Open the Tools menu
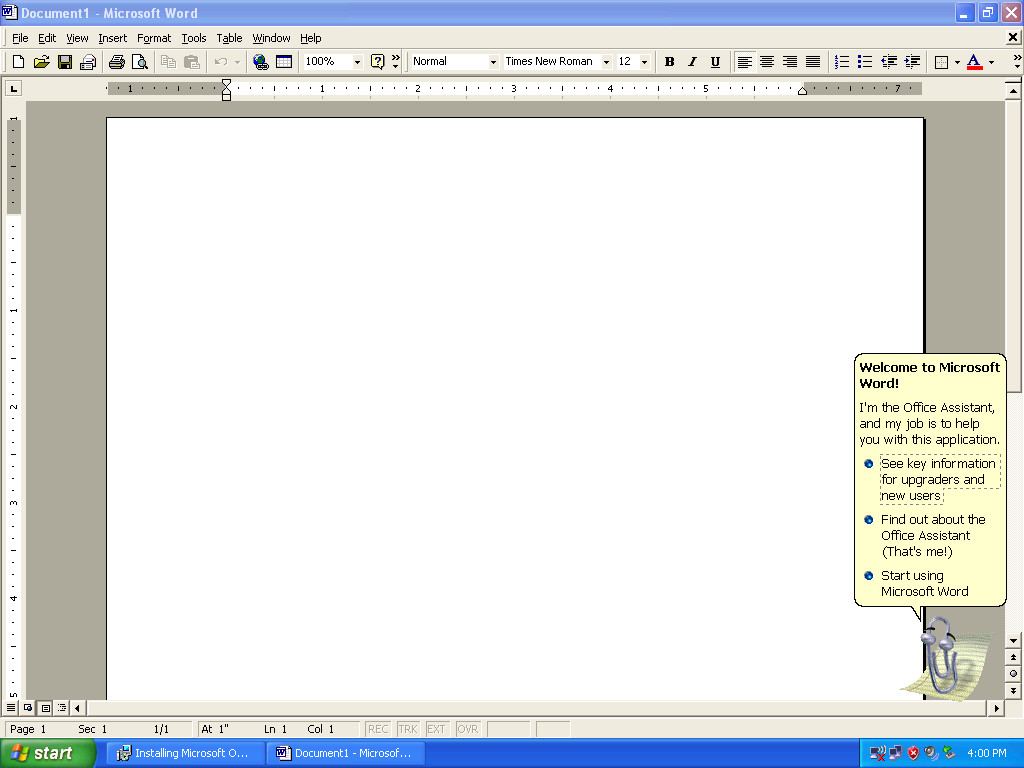 point(194,38)
